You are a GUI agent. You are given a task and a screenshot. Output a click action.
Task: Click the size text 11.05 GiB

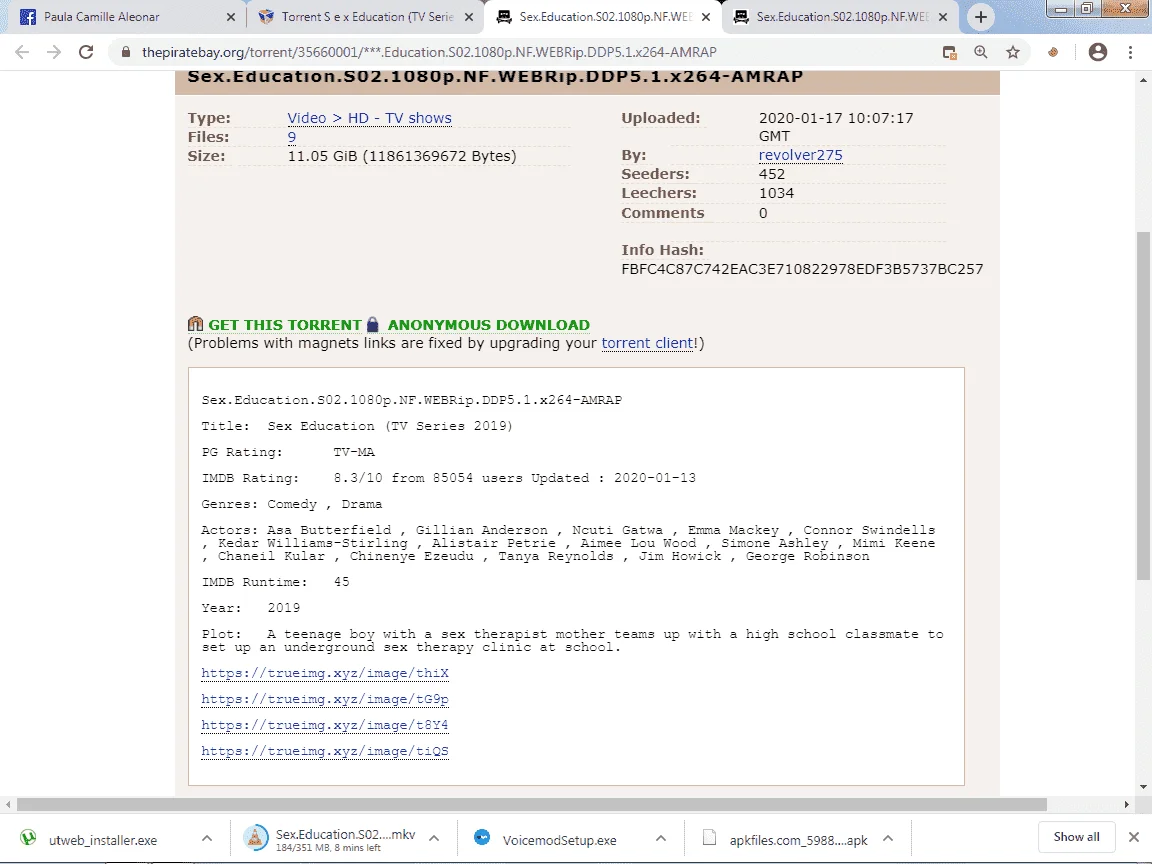click(402, 156)
